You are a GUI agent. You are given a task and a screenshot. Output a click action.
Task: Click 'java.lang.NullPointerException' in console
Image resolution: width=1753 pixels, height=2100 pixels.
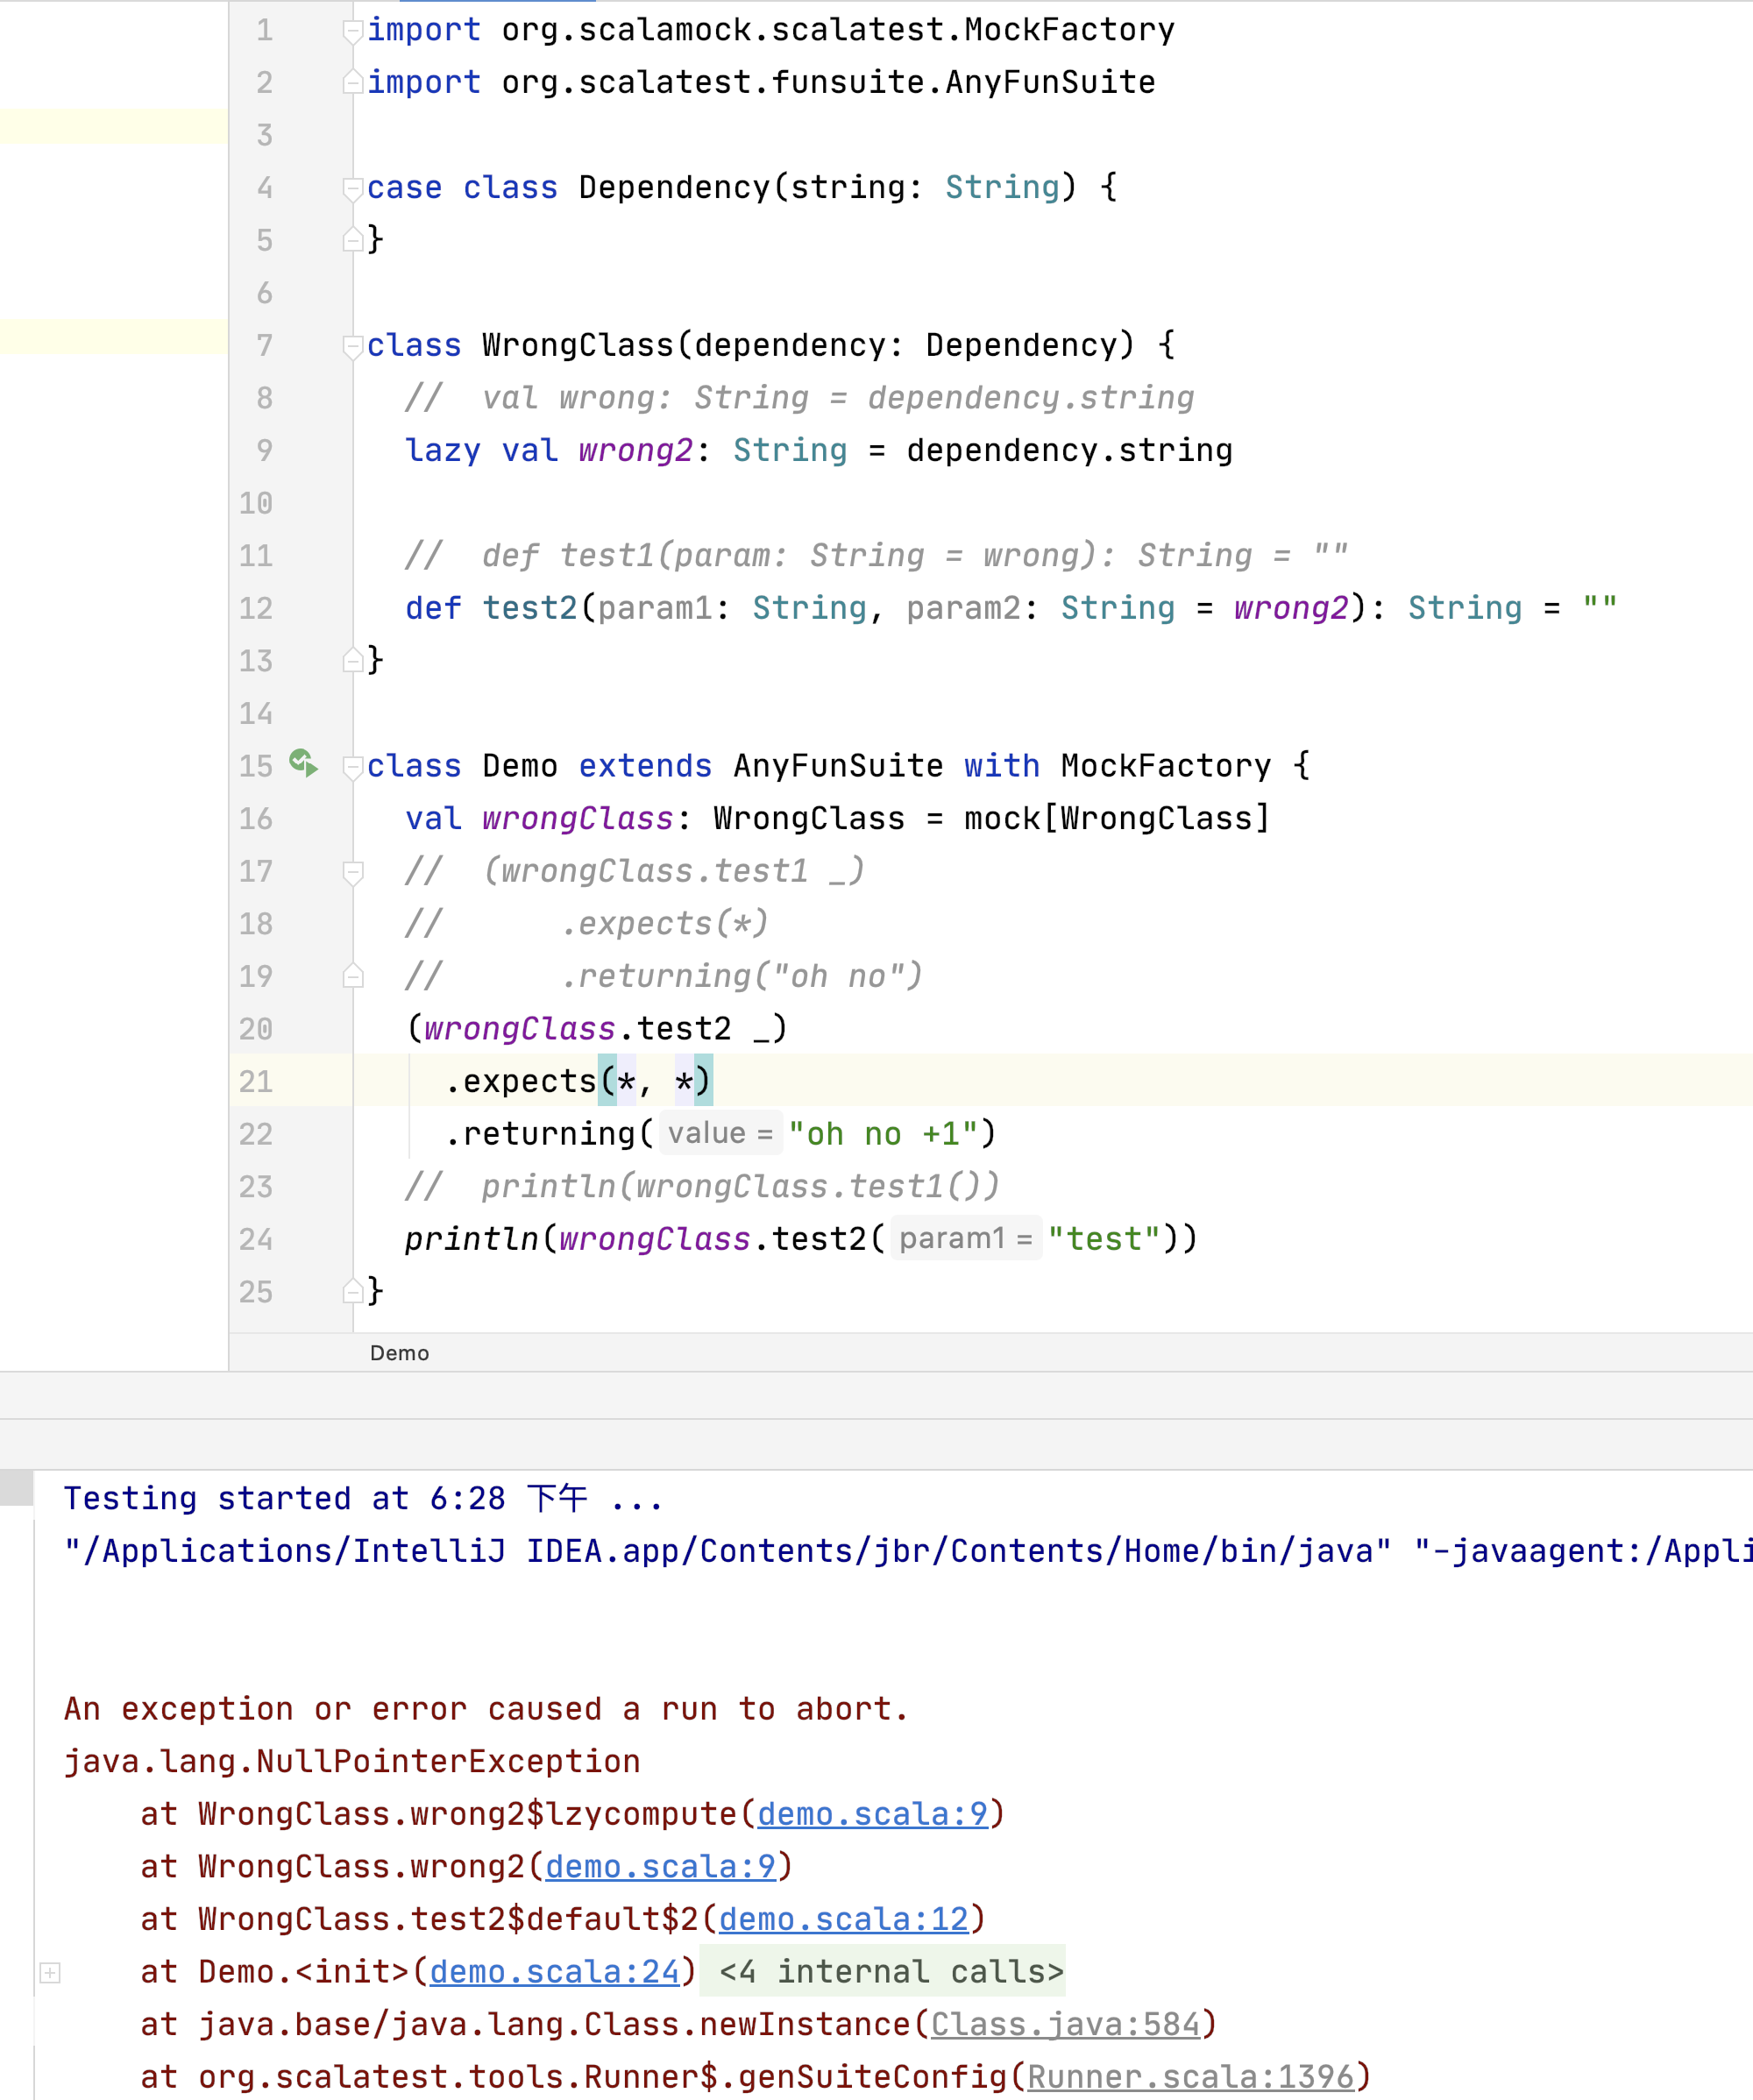click(352, 1761)
